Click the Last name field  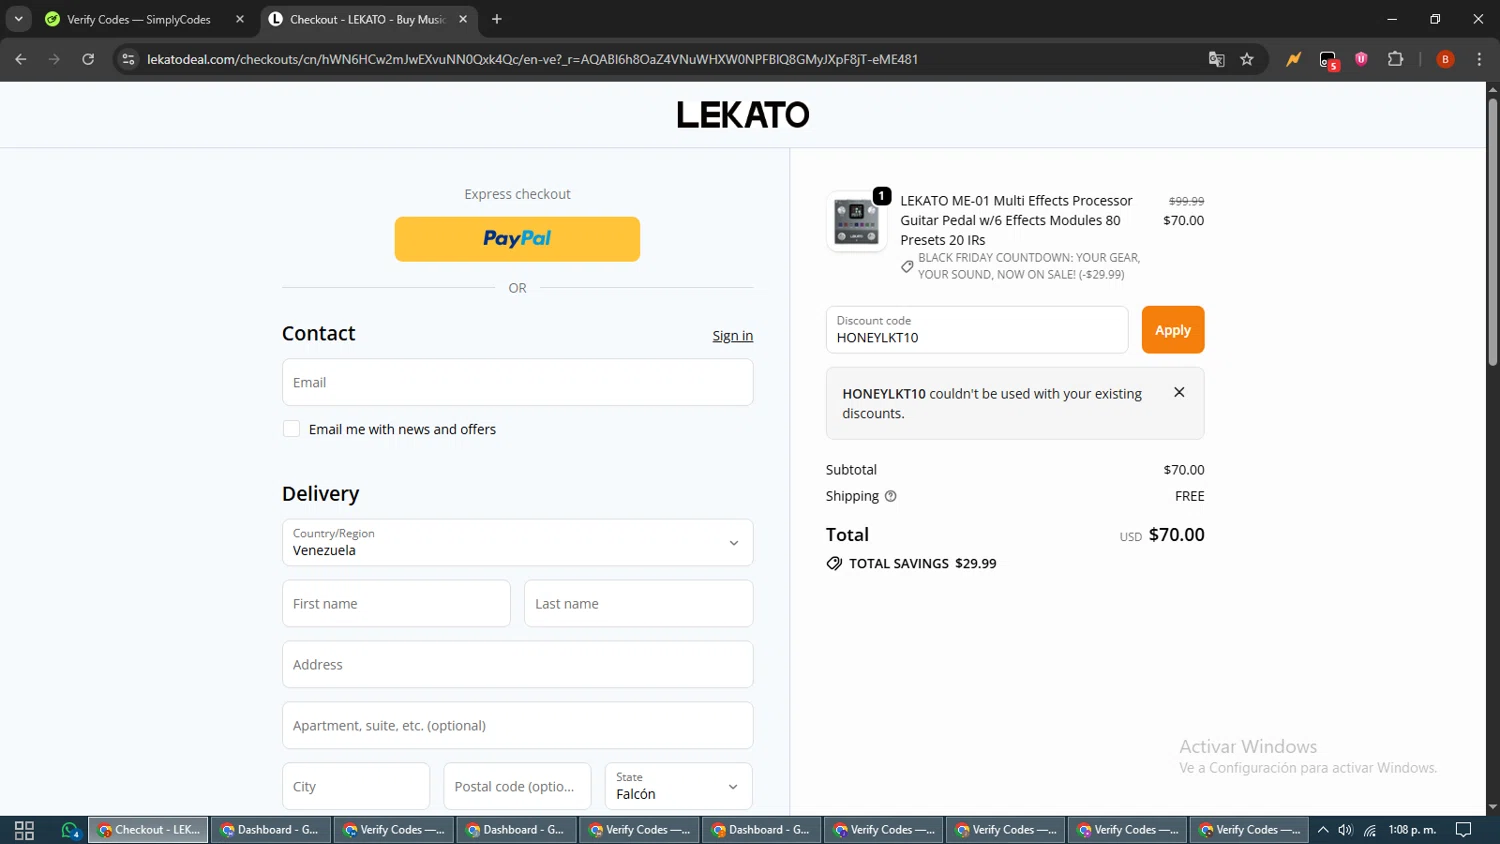(x=638, y=604)
